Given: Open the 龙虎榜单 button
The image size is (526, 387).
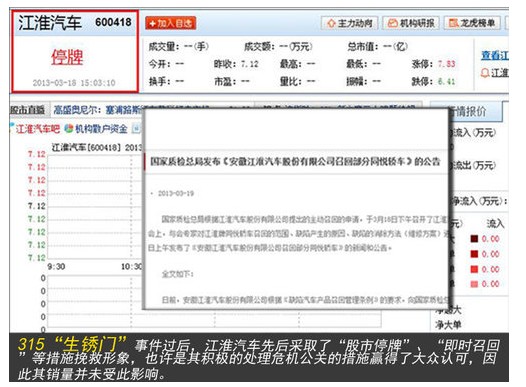Looking at the screenshot, I should coord(472,23).
